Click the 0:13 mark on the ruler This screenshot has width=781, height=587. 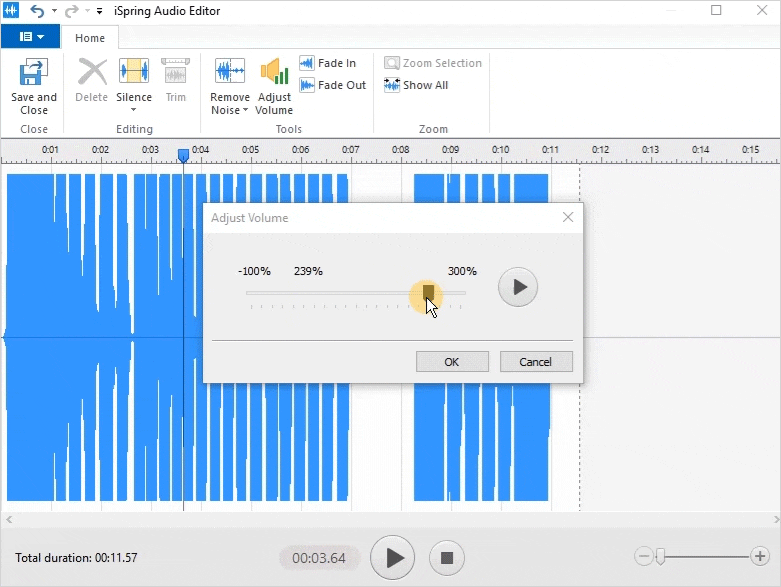pos(650,149)
